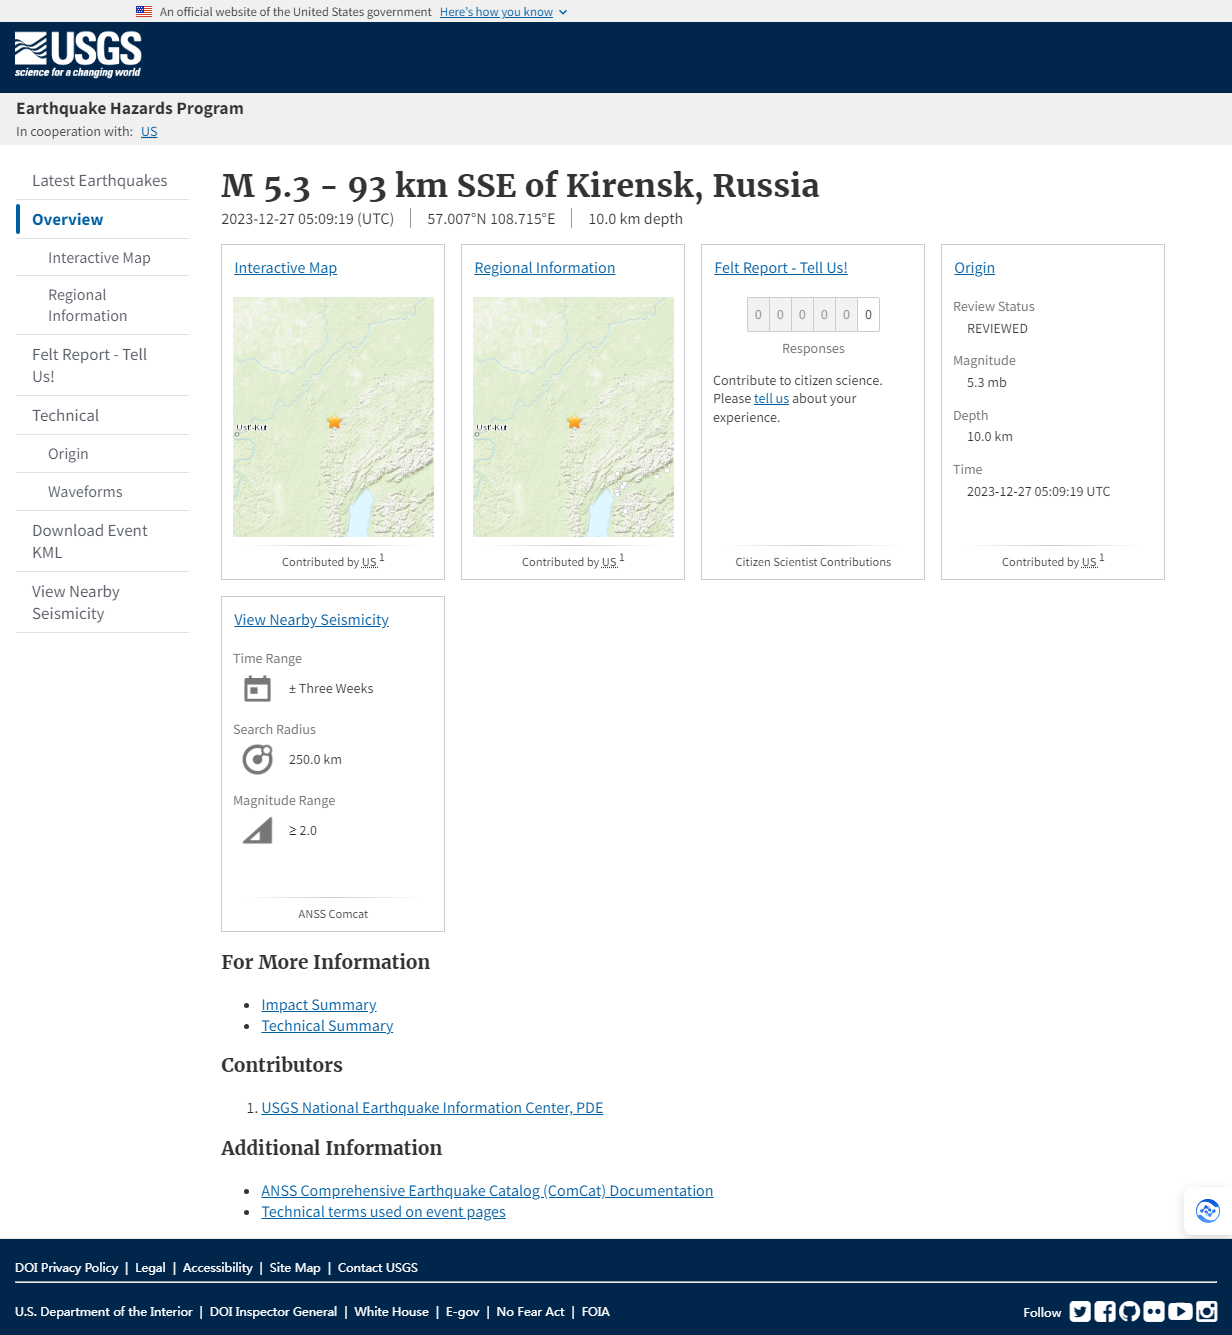The image size is (1232, 1335).
Task: Click '± Three Weeks' time range value
Action: click(x=331, y=689)
